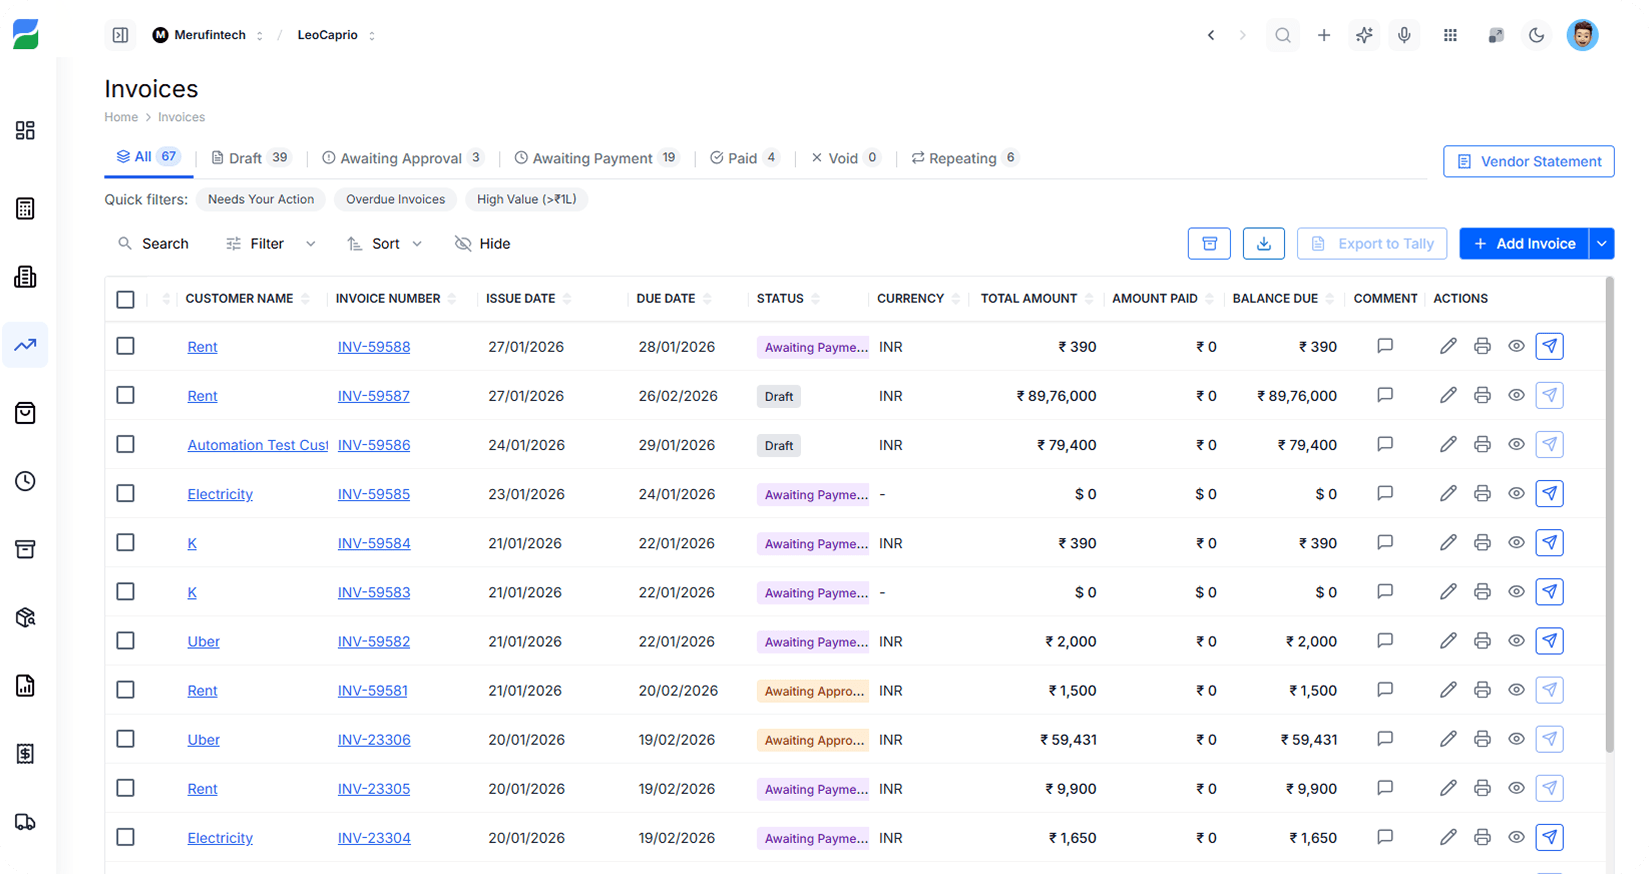Open invoice link INV-23306
Image resolution: width=1649 pixels, height=874 pixels.
tap(374, 740)
